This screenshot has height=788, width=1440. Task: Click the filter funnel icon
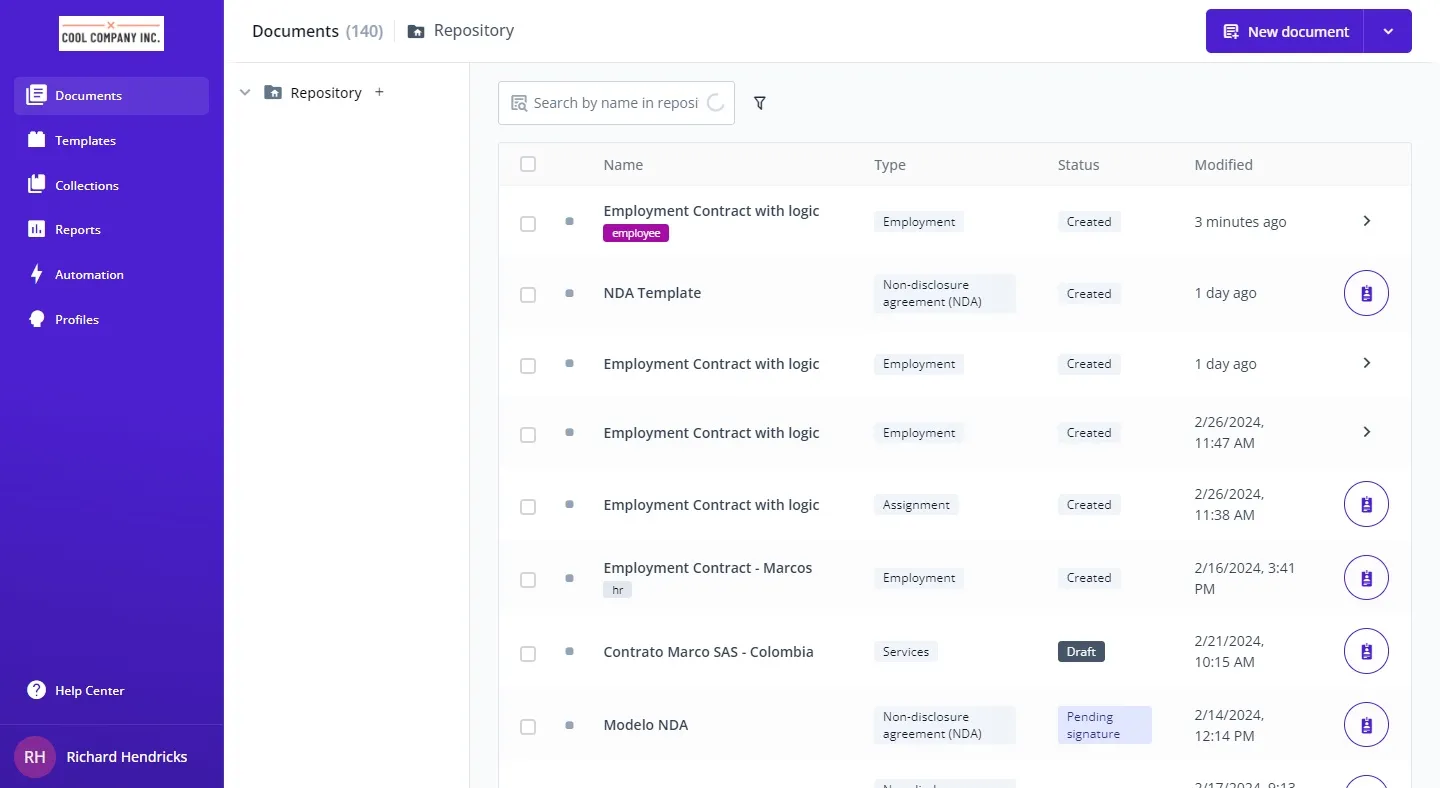pyautogui.click(x=760, y=103)
